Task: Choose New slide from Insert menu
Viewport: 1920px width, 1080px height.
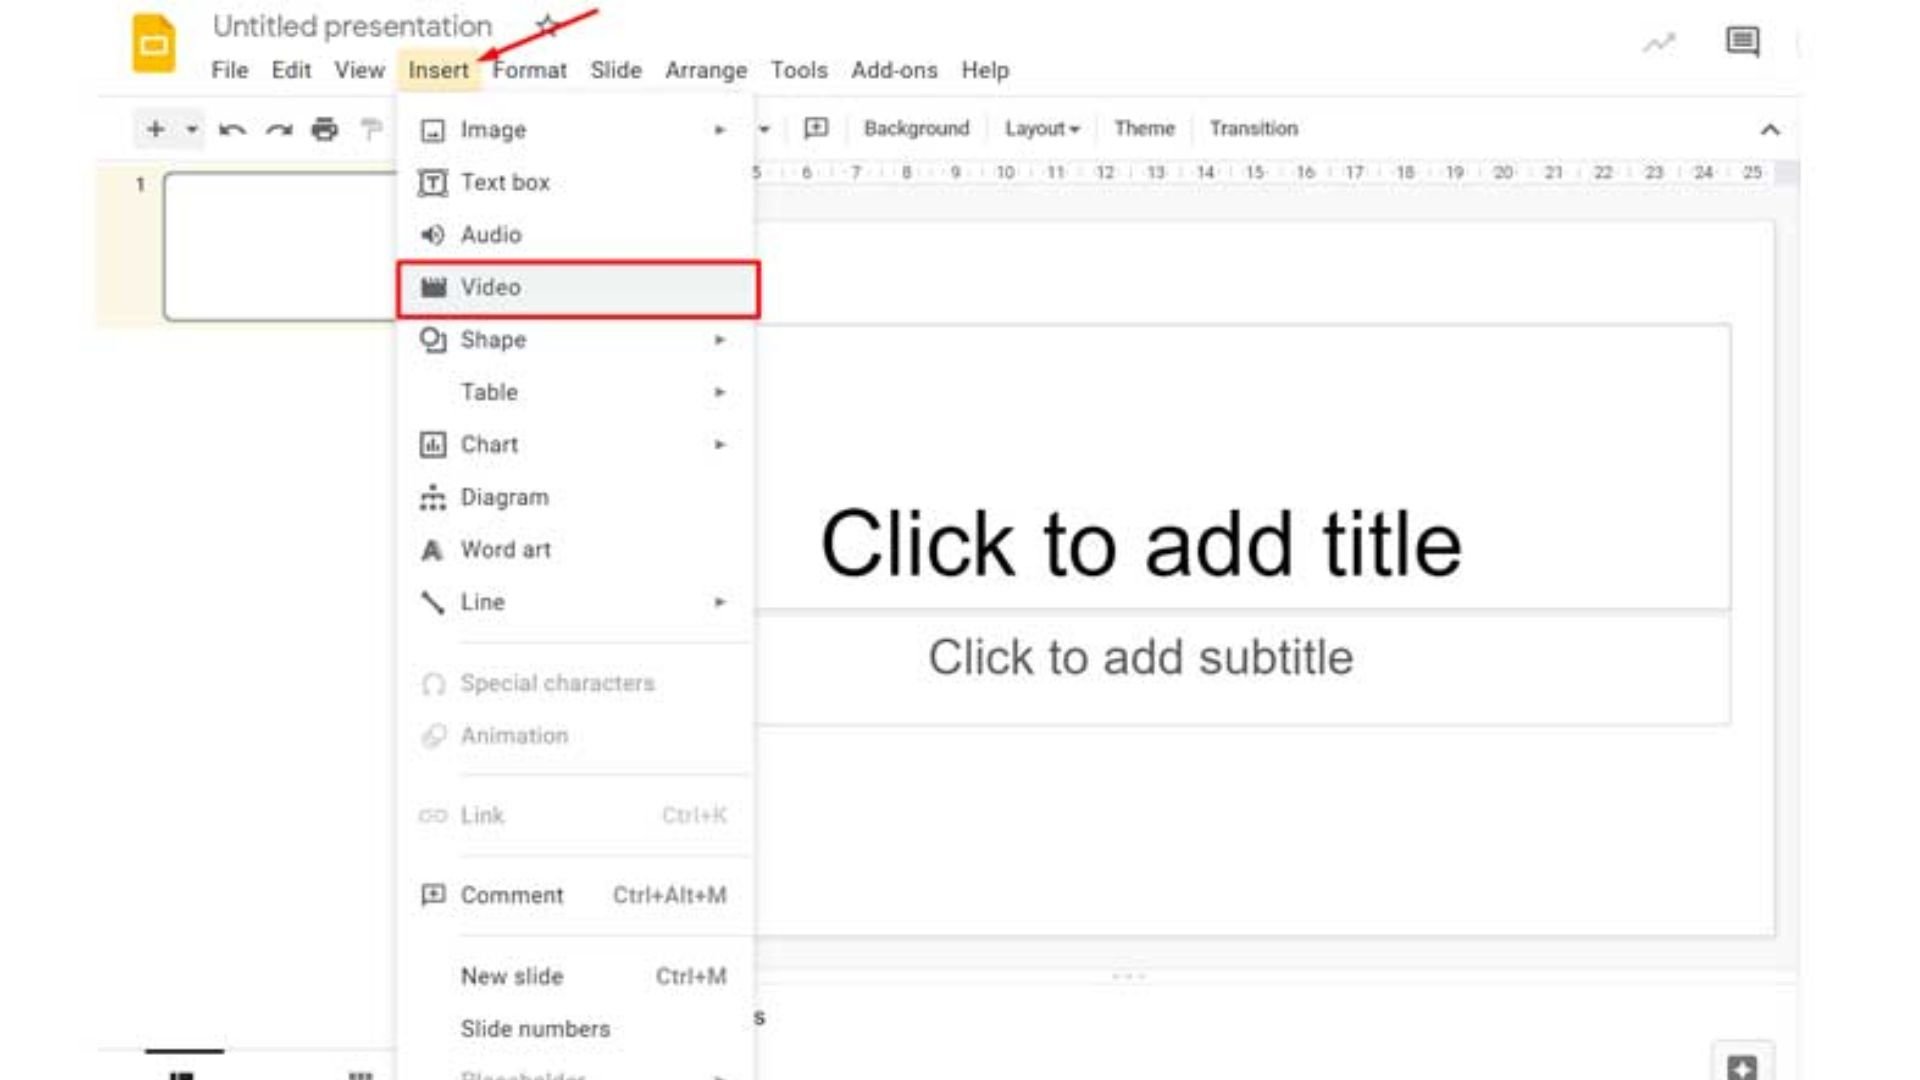Action: pyautogui.click(x=576, y=976)
